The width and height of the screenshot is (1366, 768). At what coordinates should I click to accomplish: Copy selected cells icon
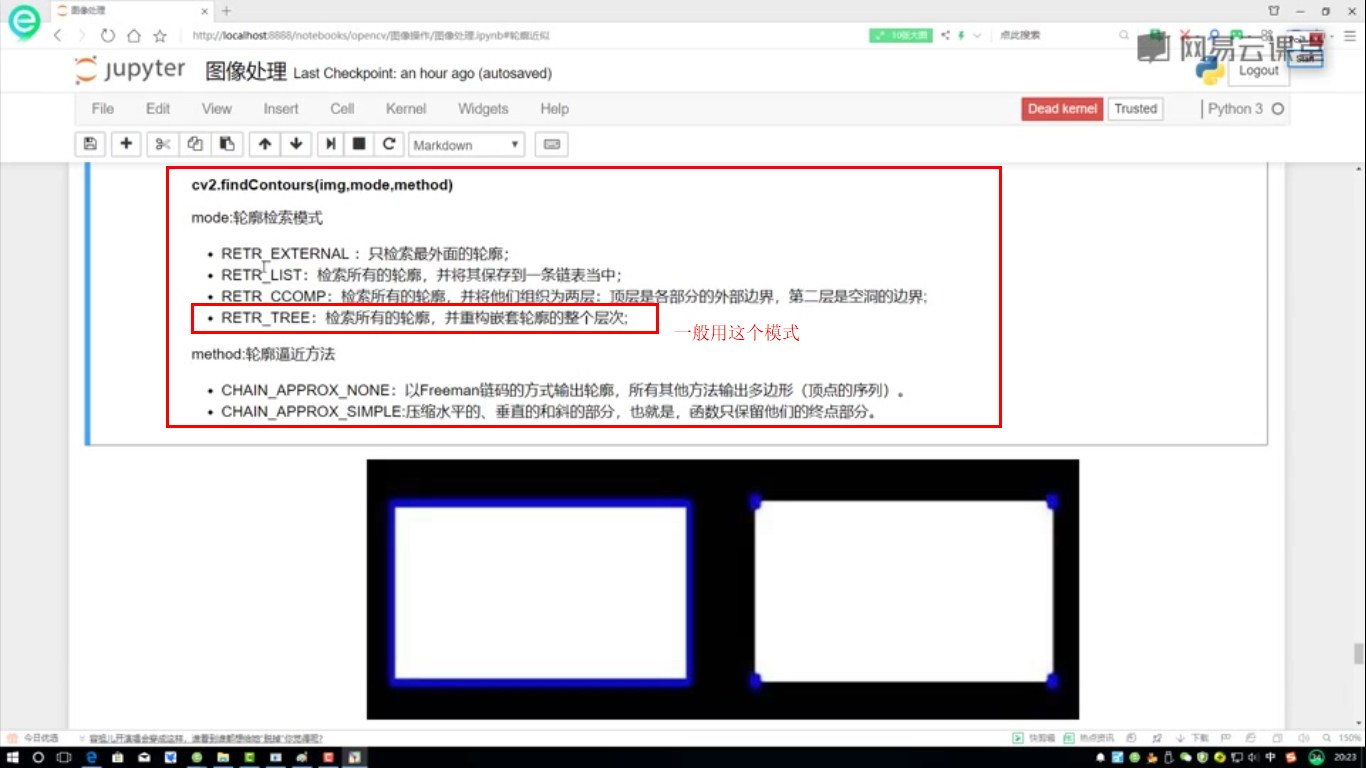coord(195,144)
